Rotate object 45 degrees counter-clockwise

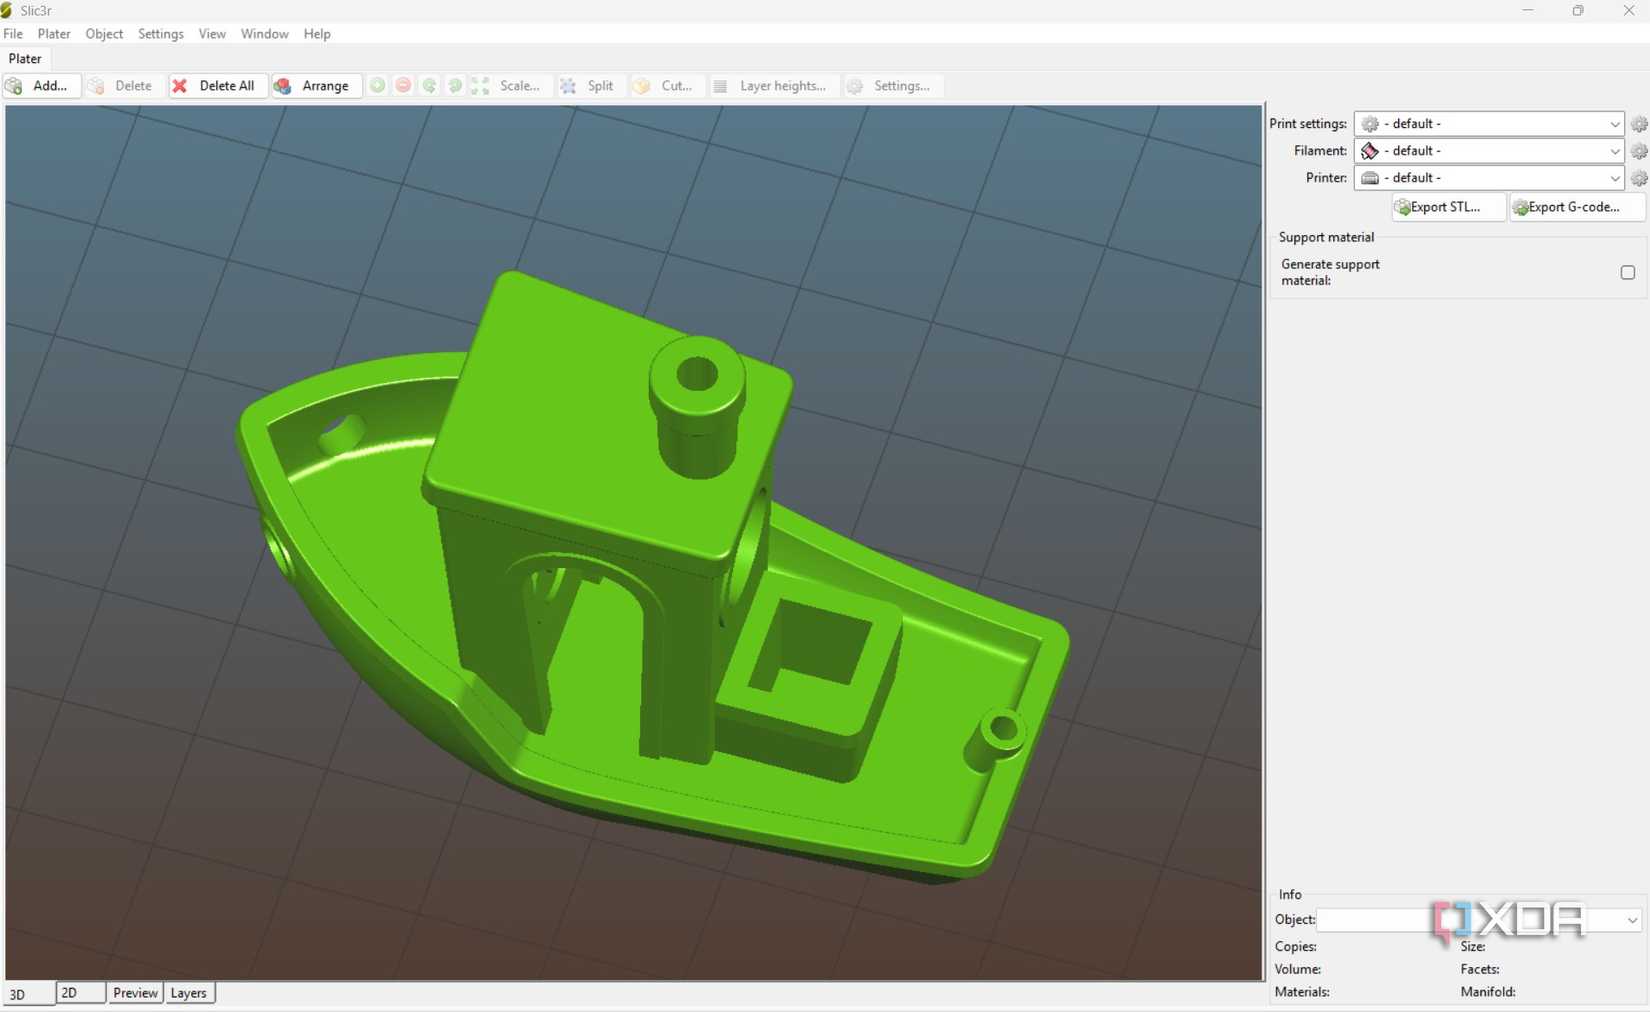(x=429, y=85)
